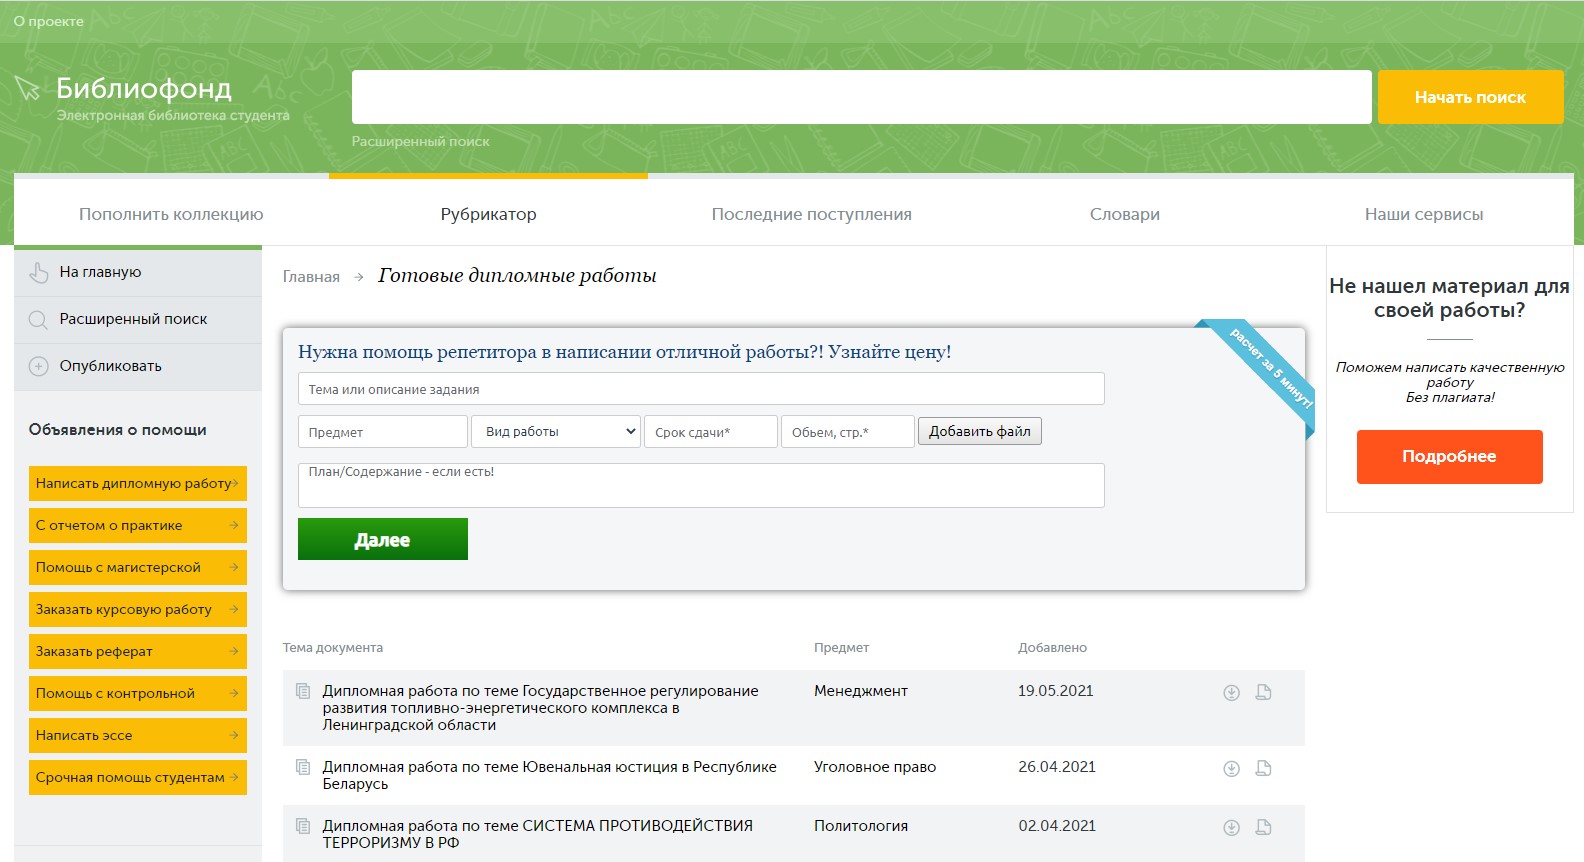Click the Помощь с магистерской button

click(x=138, y=567)
